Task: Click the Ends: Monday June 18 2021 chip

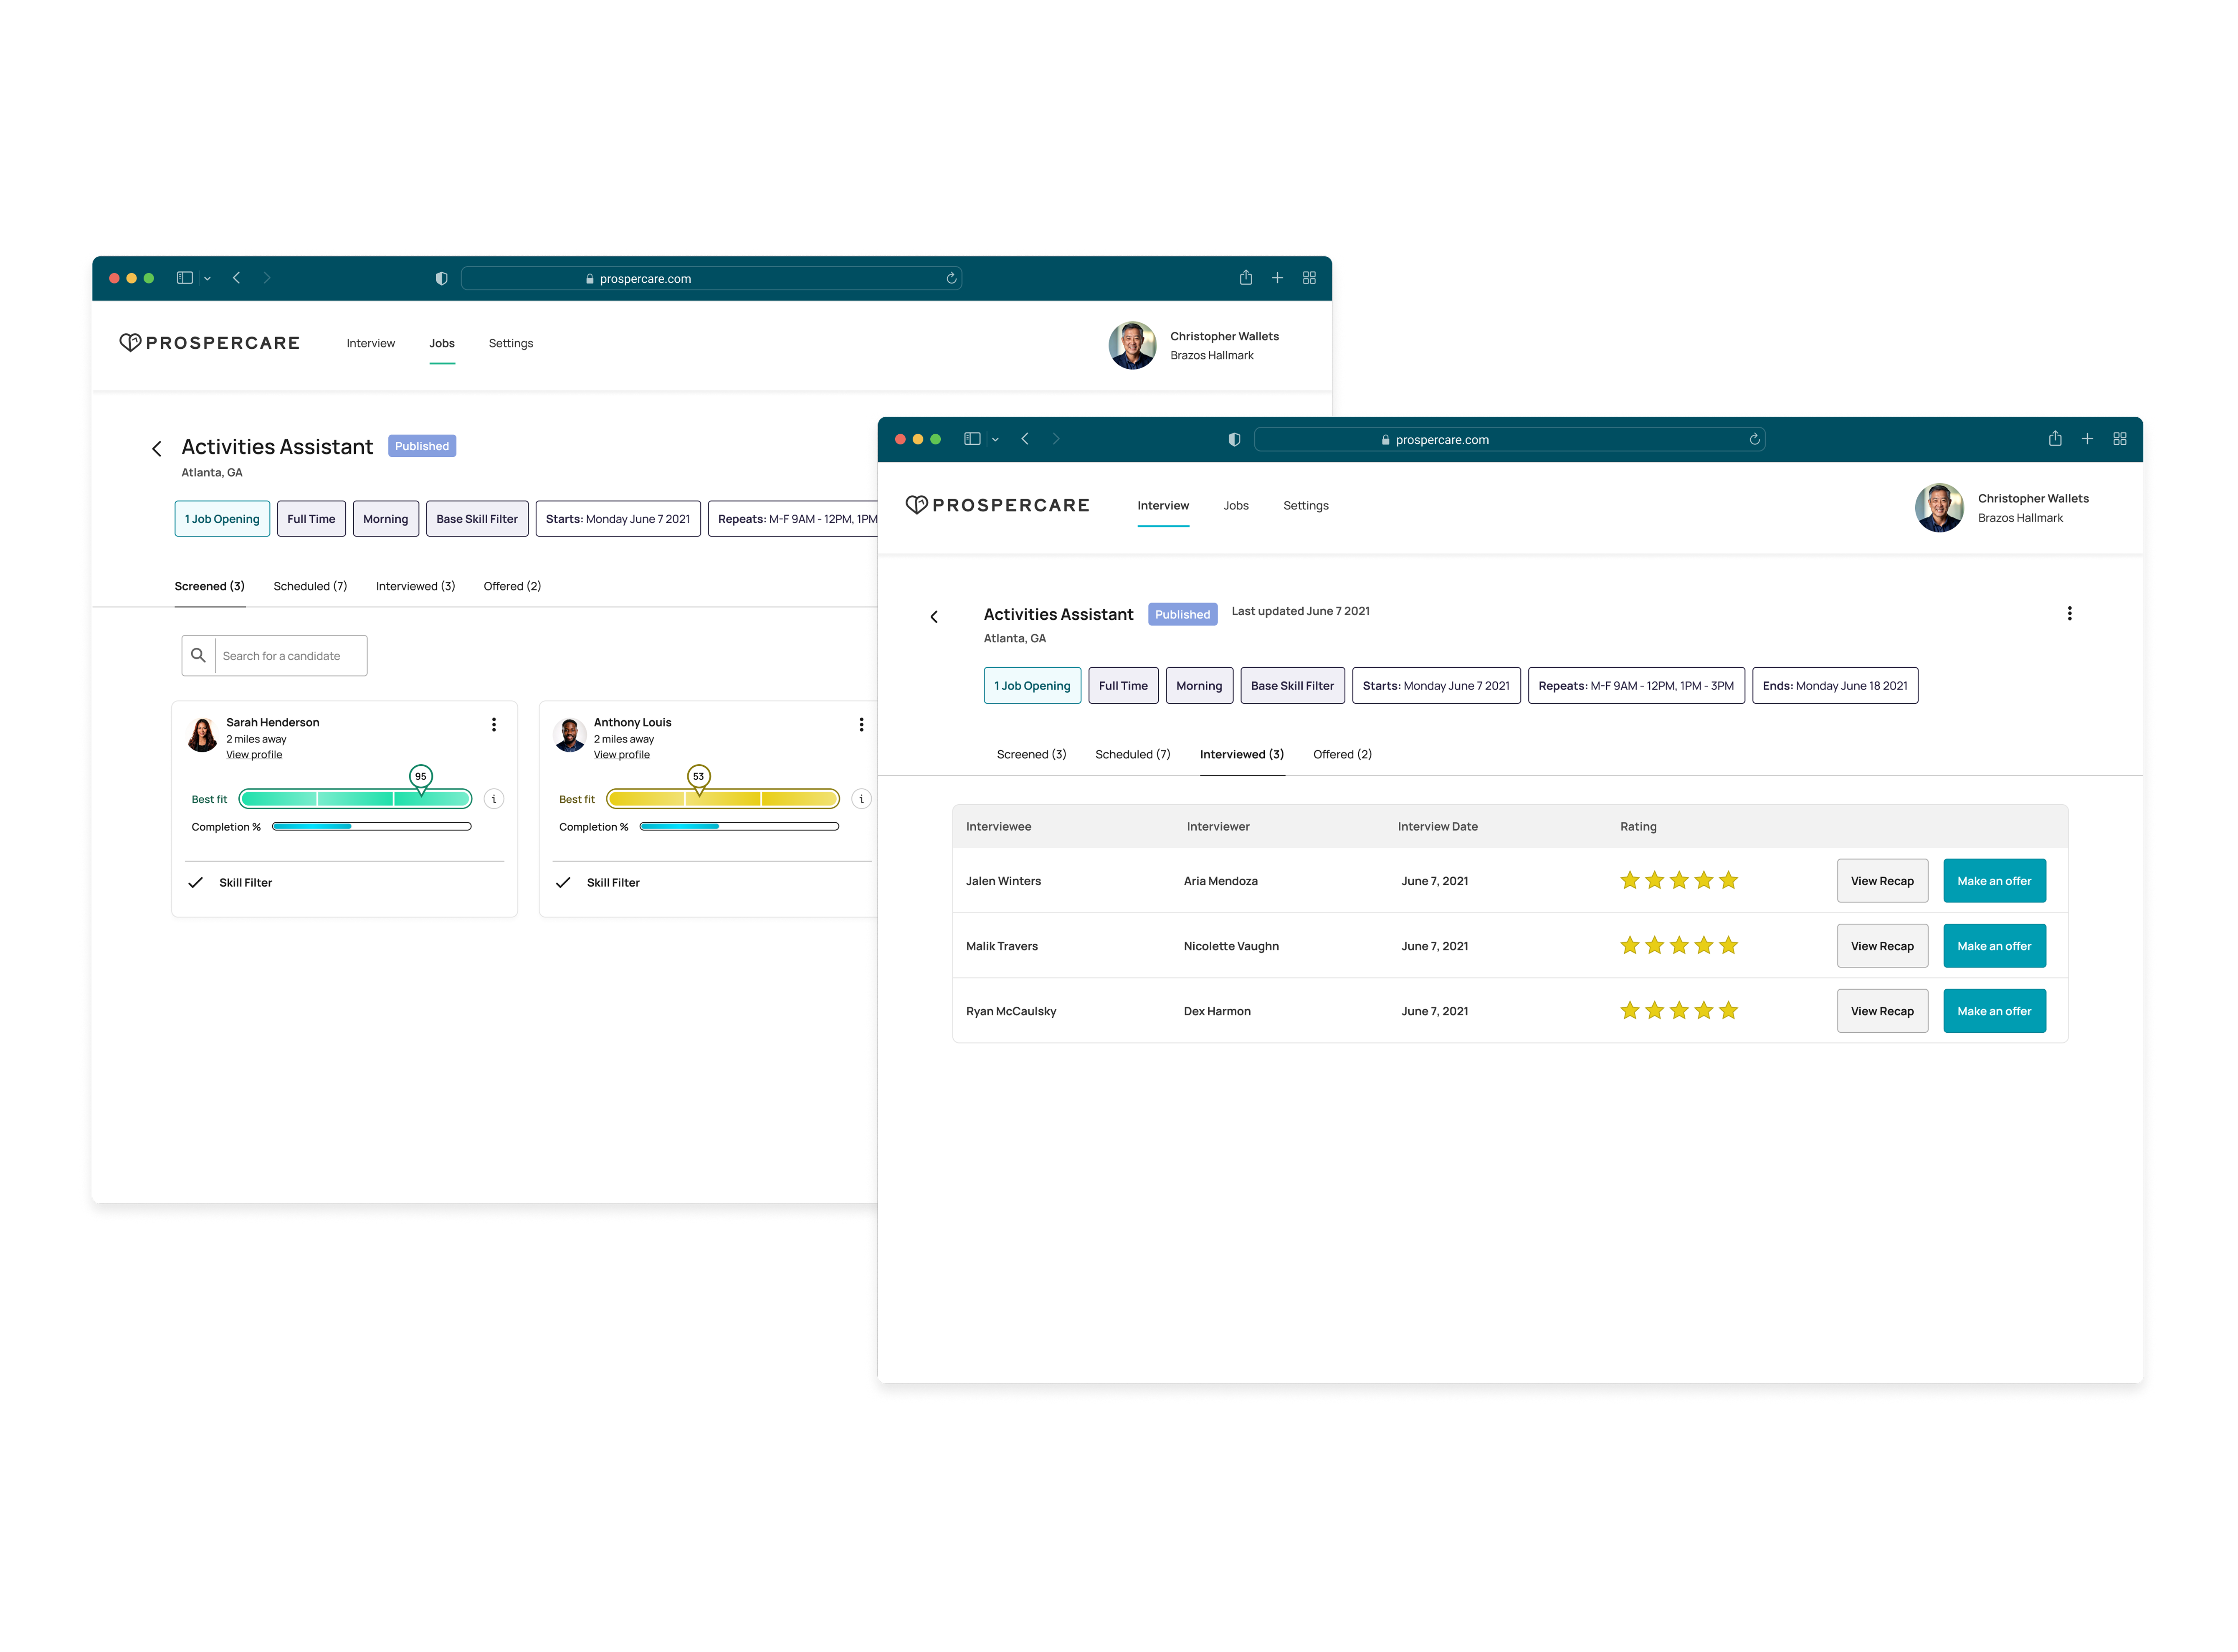Action: [x=1835, y=686]
